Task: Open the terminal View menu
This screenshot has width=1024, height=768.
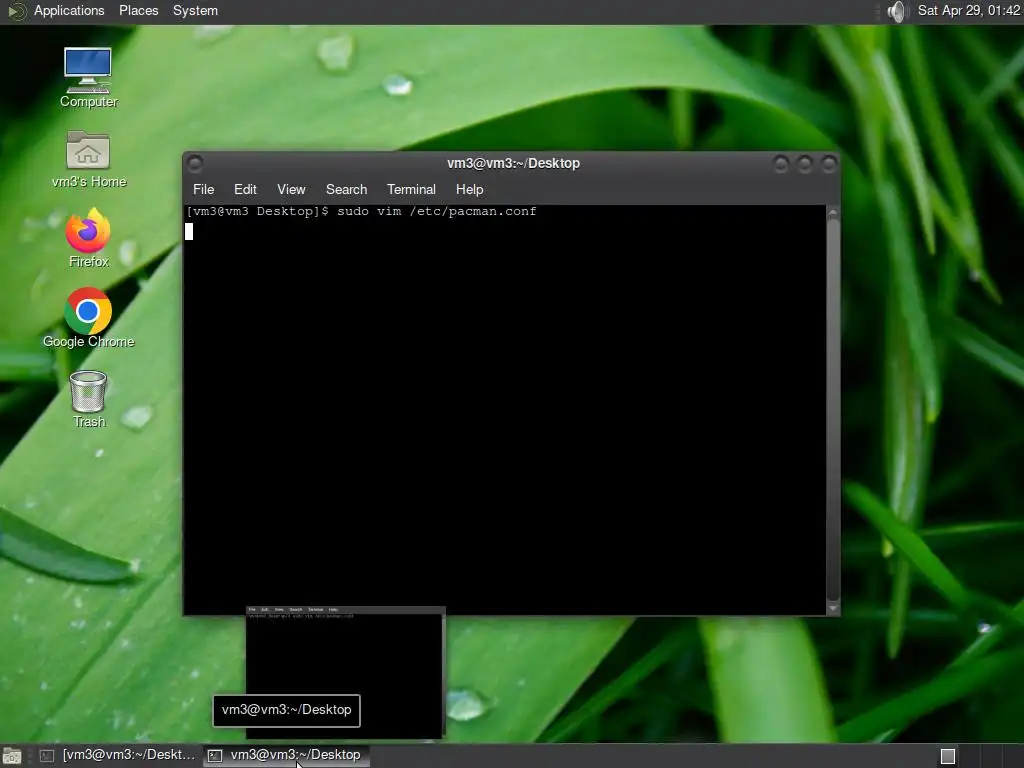Action: click(x=291, y=189)
